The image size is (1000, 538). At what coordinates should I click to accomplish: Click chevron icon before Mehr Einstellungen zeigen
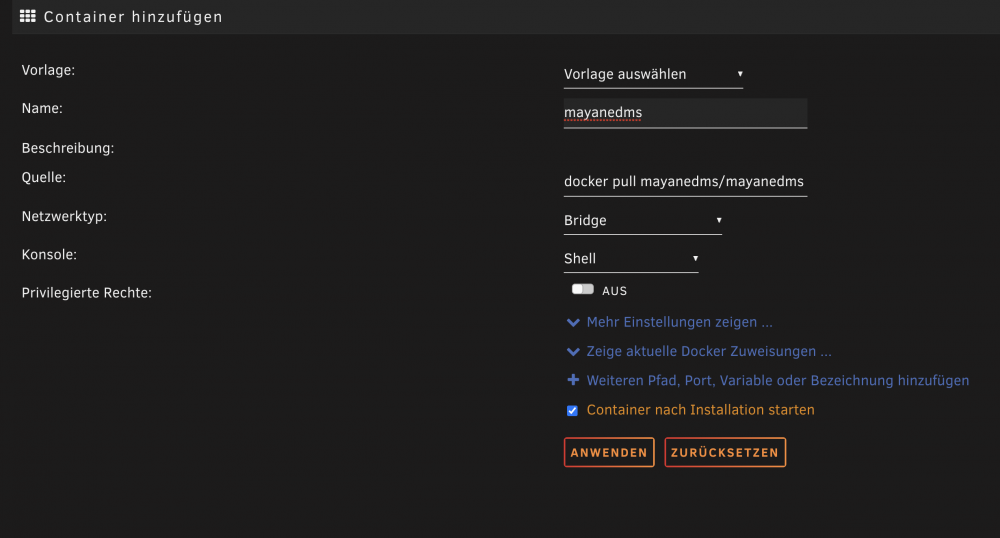point(573,323)
